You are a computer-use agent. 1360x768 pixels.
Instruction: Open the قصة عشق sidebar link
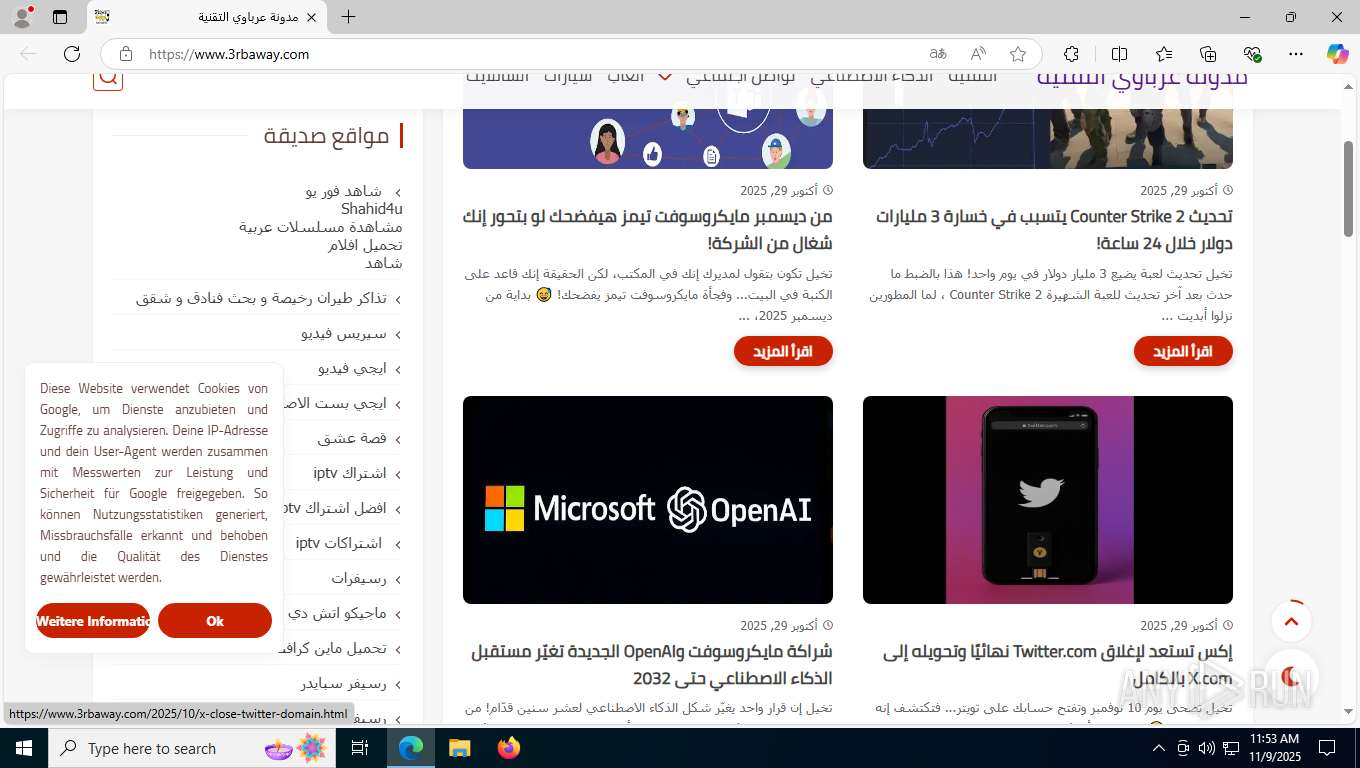tap(352, 438)
